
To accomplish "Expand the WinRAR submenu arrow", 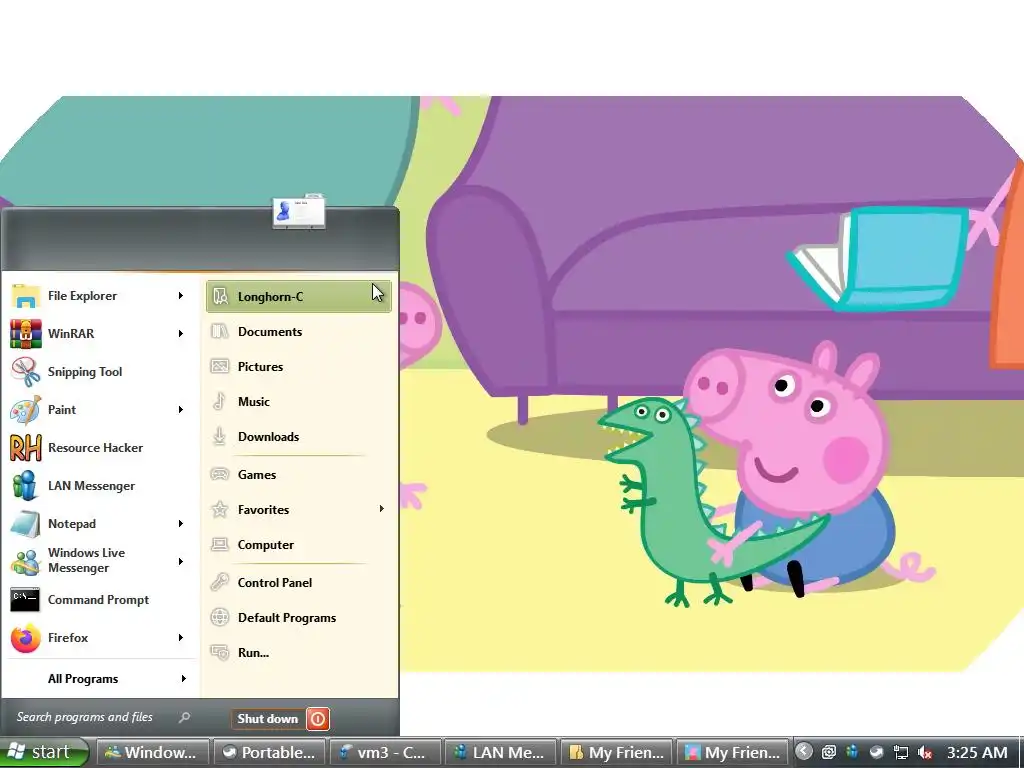I will pyautogui.click(x=181, y=334).
